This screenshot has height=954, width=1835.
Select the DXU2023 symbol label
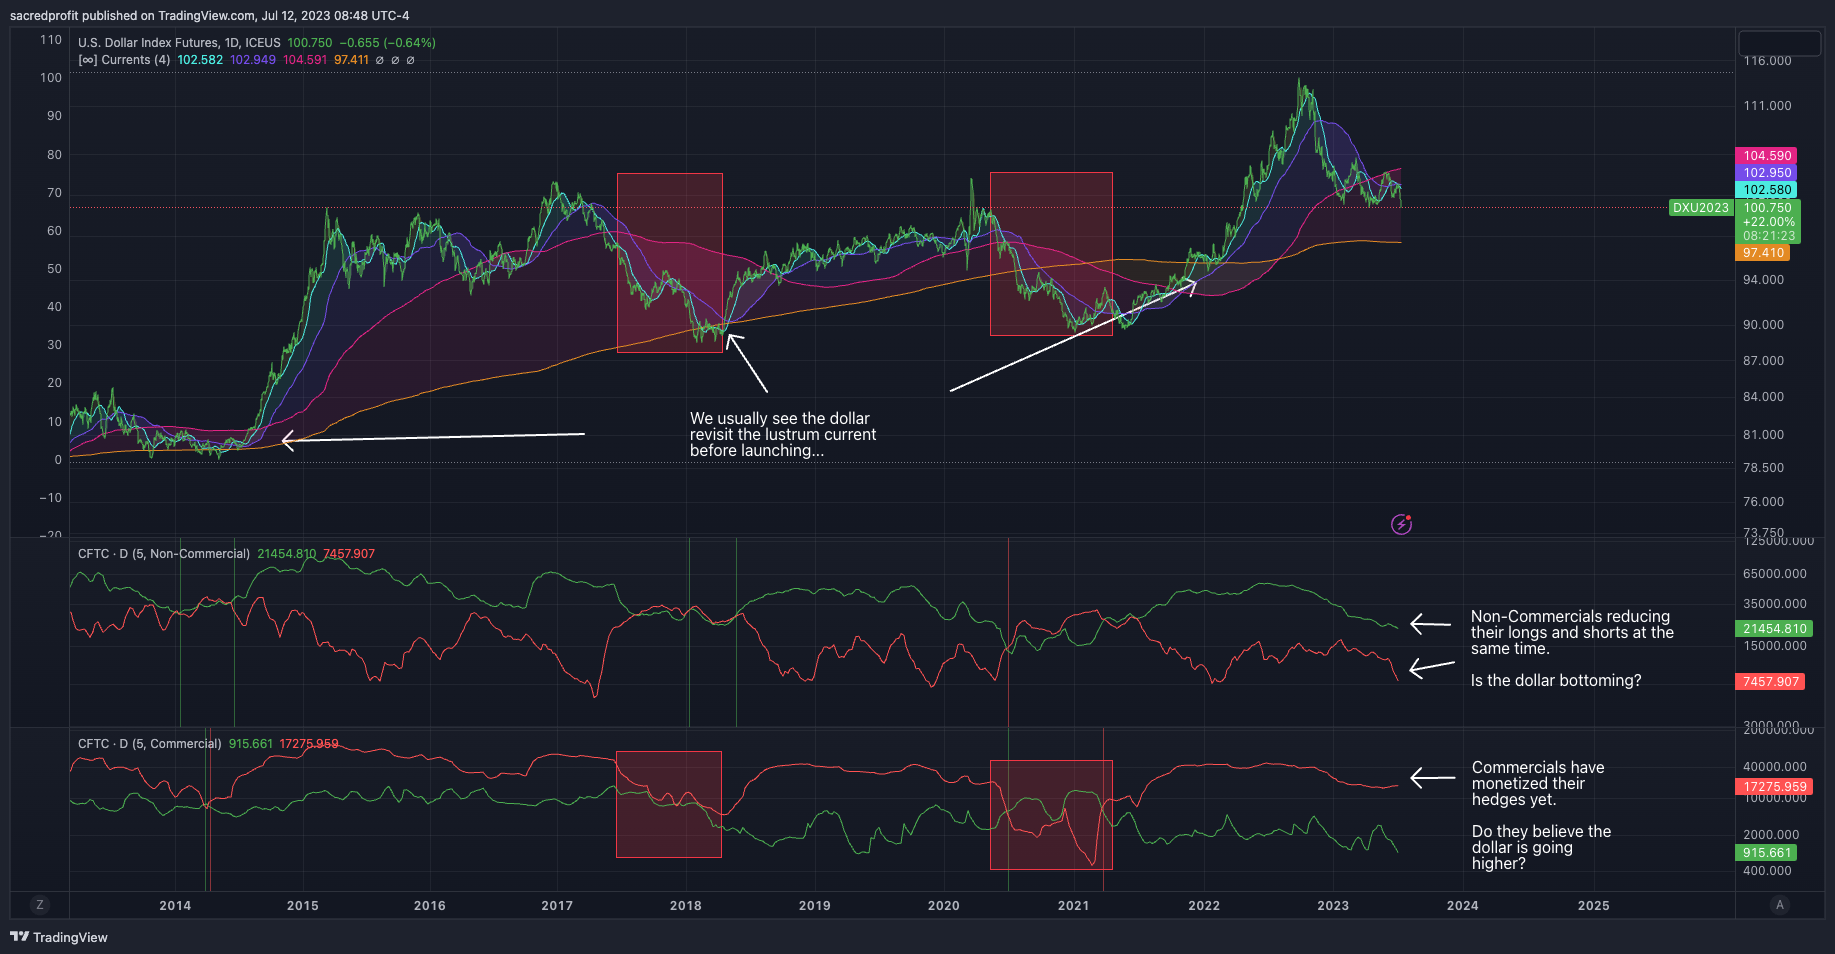pyautogui.click(x=1701, y=208)
